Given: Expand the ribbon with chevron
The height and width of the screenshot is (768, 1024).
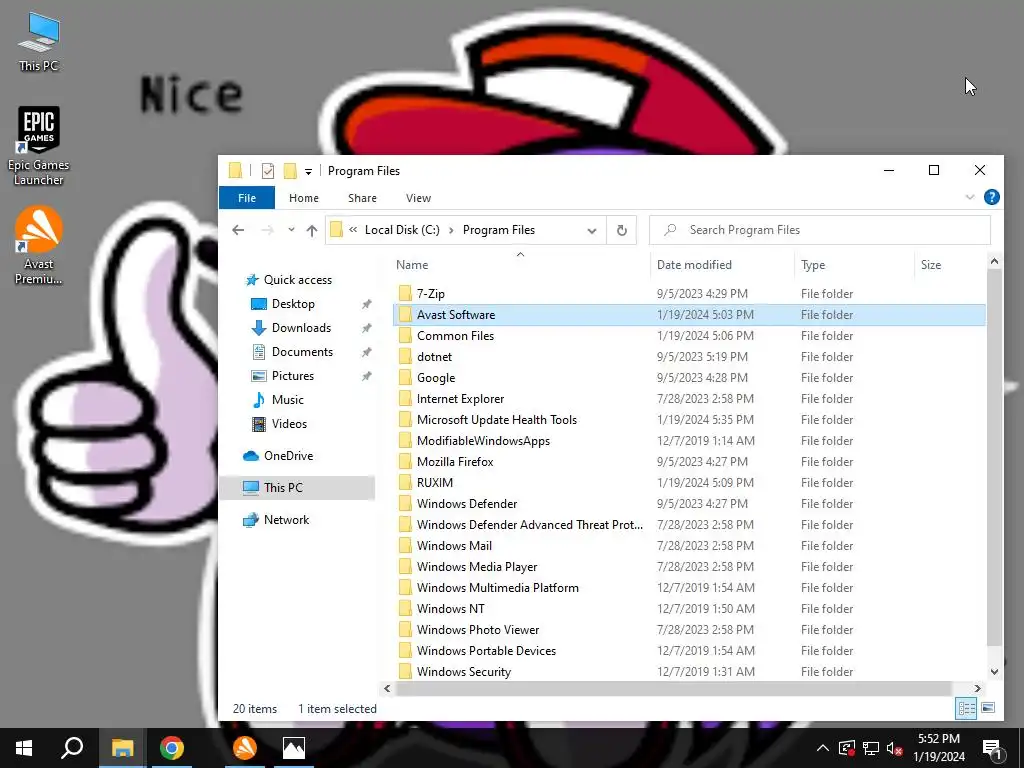Looking at the screenshot, I should pyautogui.click(x=970, y=197).
